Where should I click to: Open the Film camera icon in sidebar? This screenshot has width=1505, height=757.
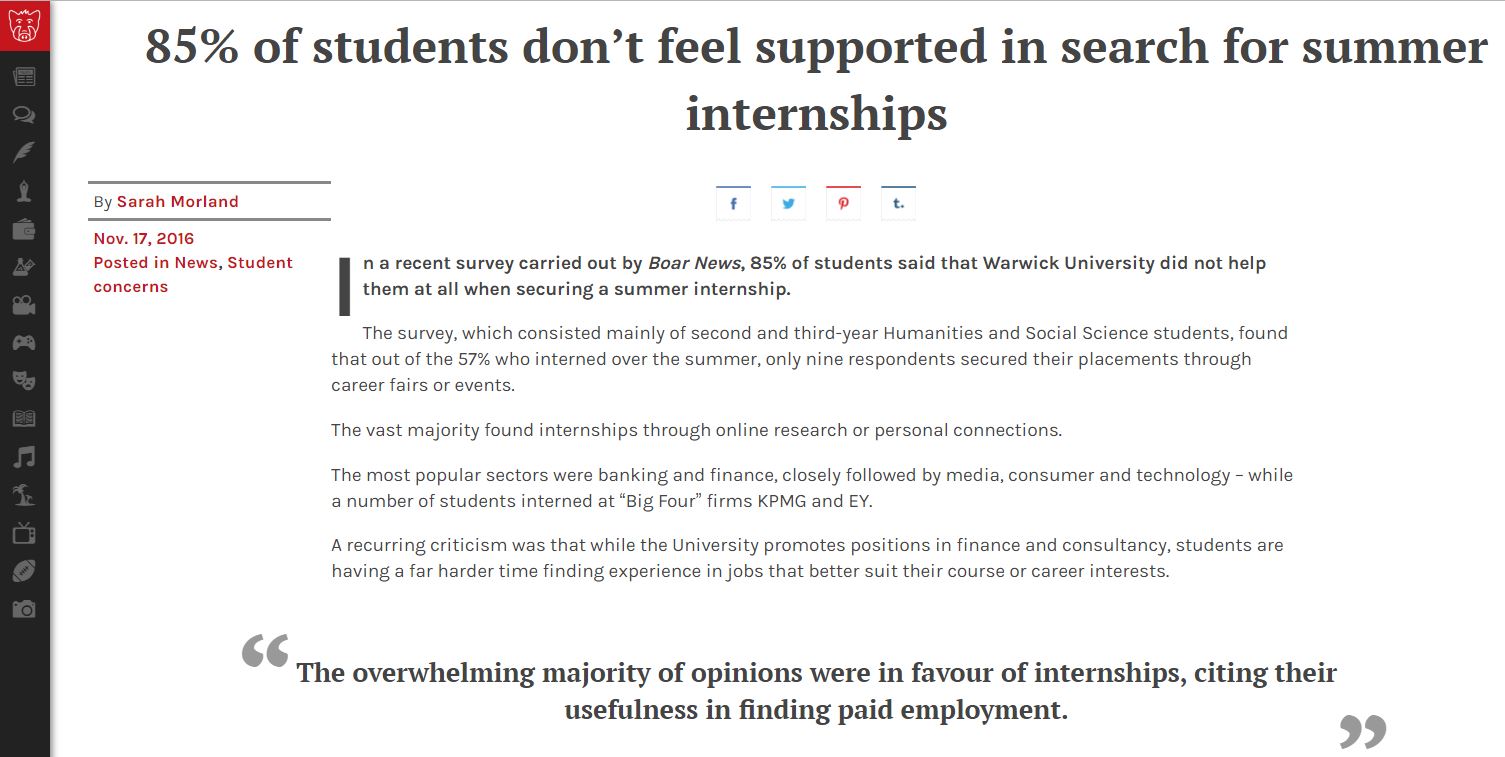point(24,306)
